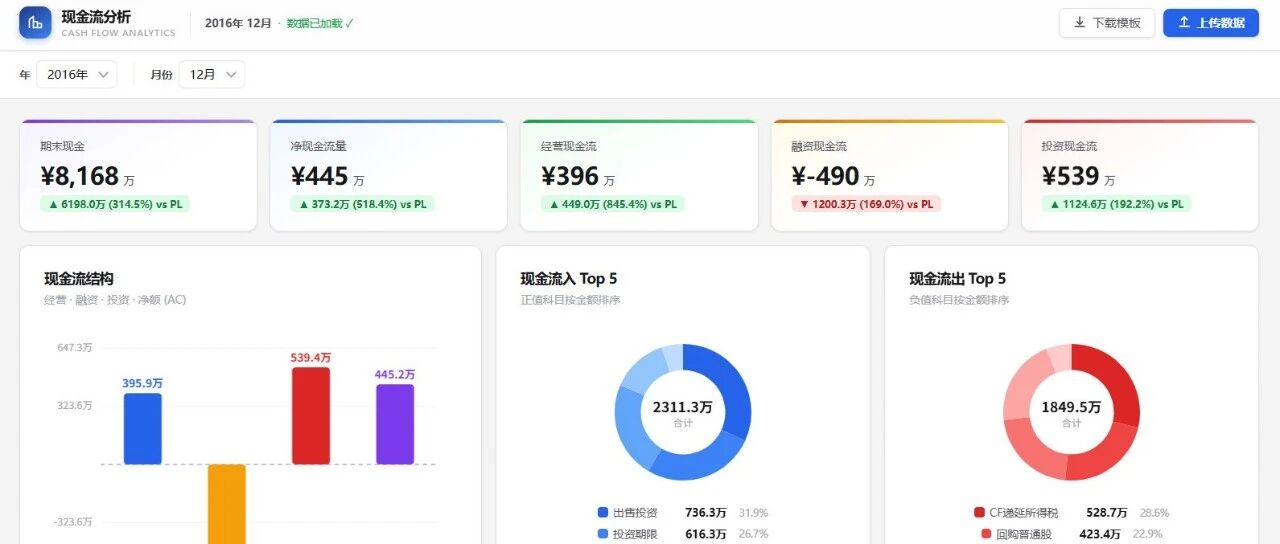1280x544 pixels.
Task: Click the red 539.4万 bar in chart
Action: pos(311,415)
